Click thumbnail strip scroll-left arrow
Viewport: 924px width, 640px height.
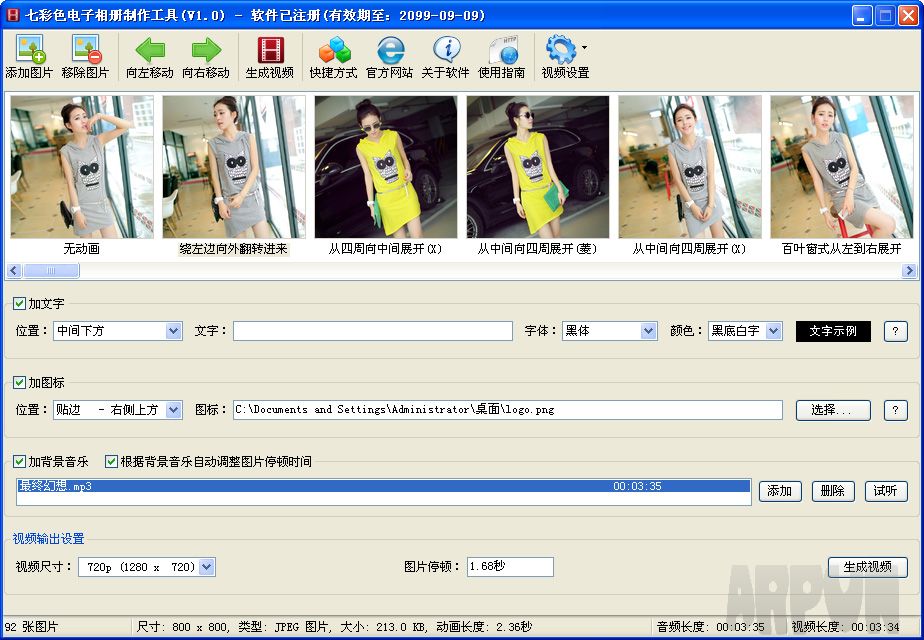pos(14,270)
